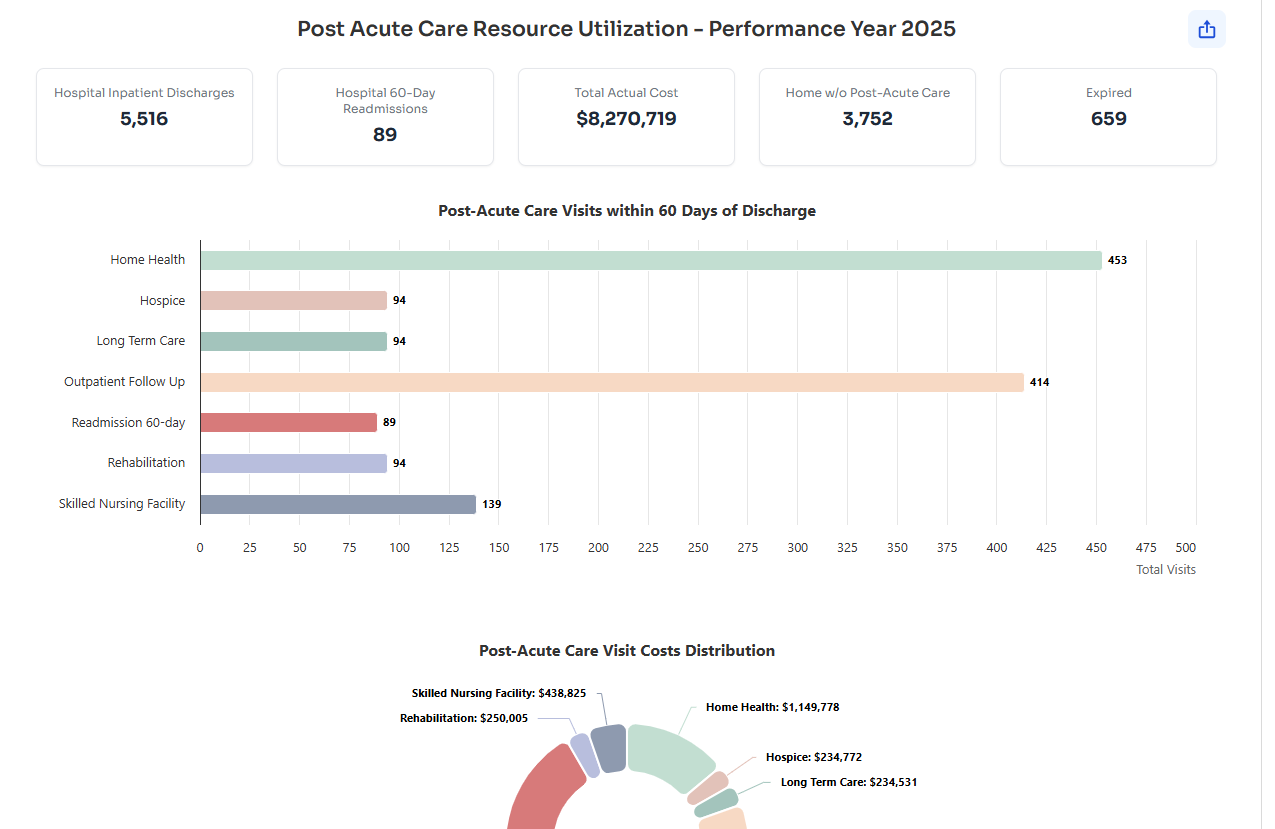Click the Readmission 60-day red bar
The height and width of the screenshot is (829, 1275).
[x=288, y=423]
